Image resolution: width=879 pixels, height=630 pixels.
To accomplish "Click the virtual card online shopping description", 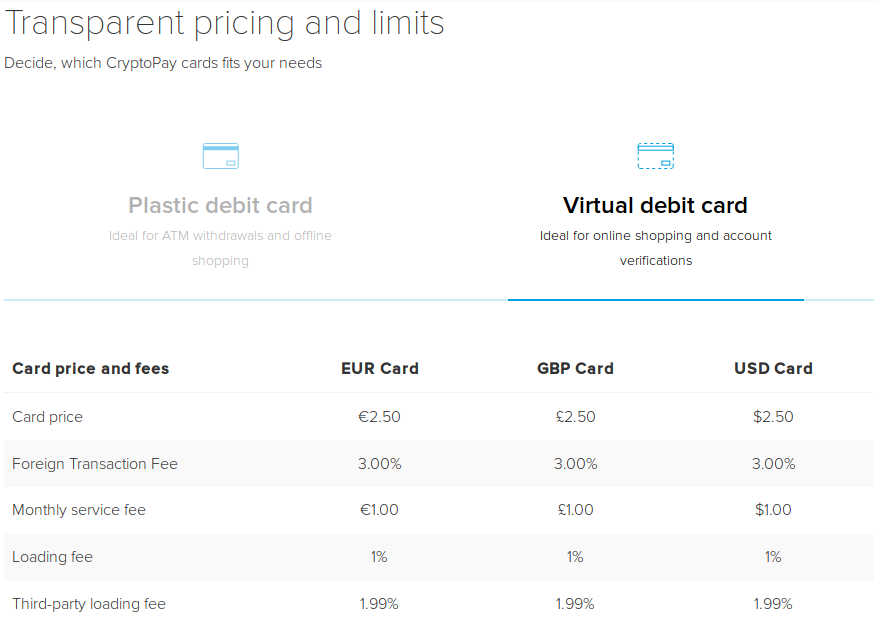I will 656,248.
